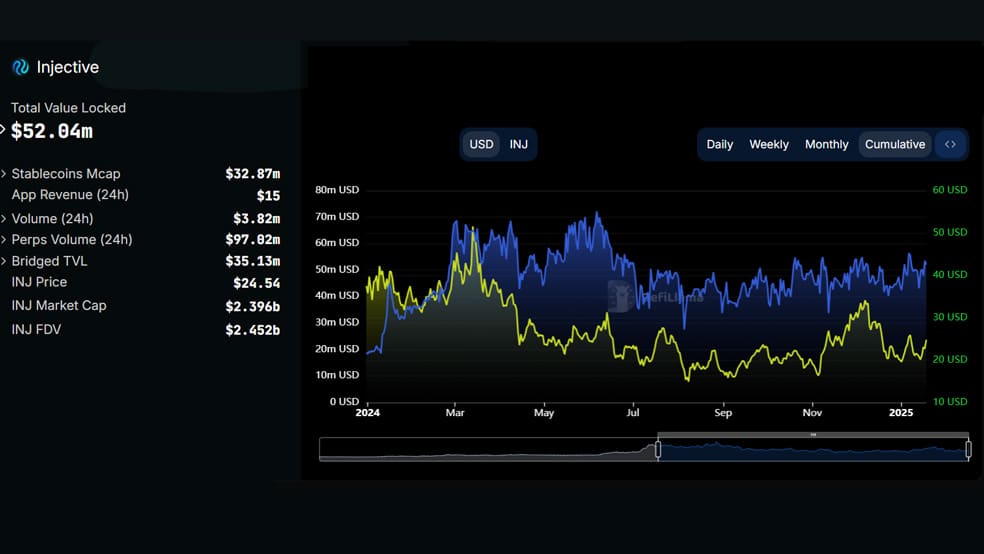Click the Jul x-axis label

pyautogui.click(x=633, y=412)
